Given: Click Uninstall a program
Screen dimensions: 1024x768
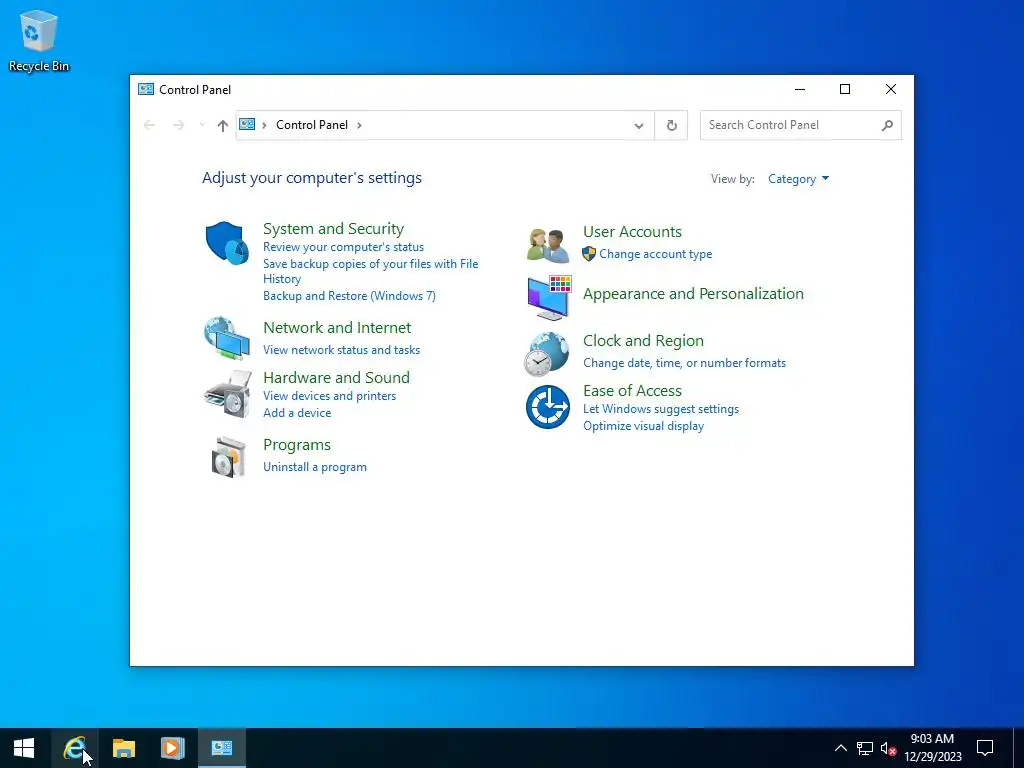Looking at the screenshot, I should point(315,467).
